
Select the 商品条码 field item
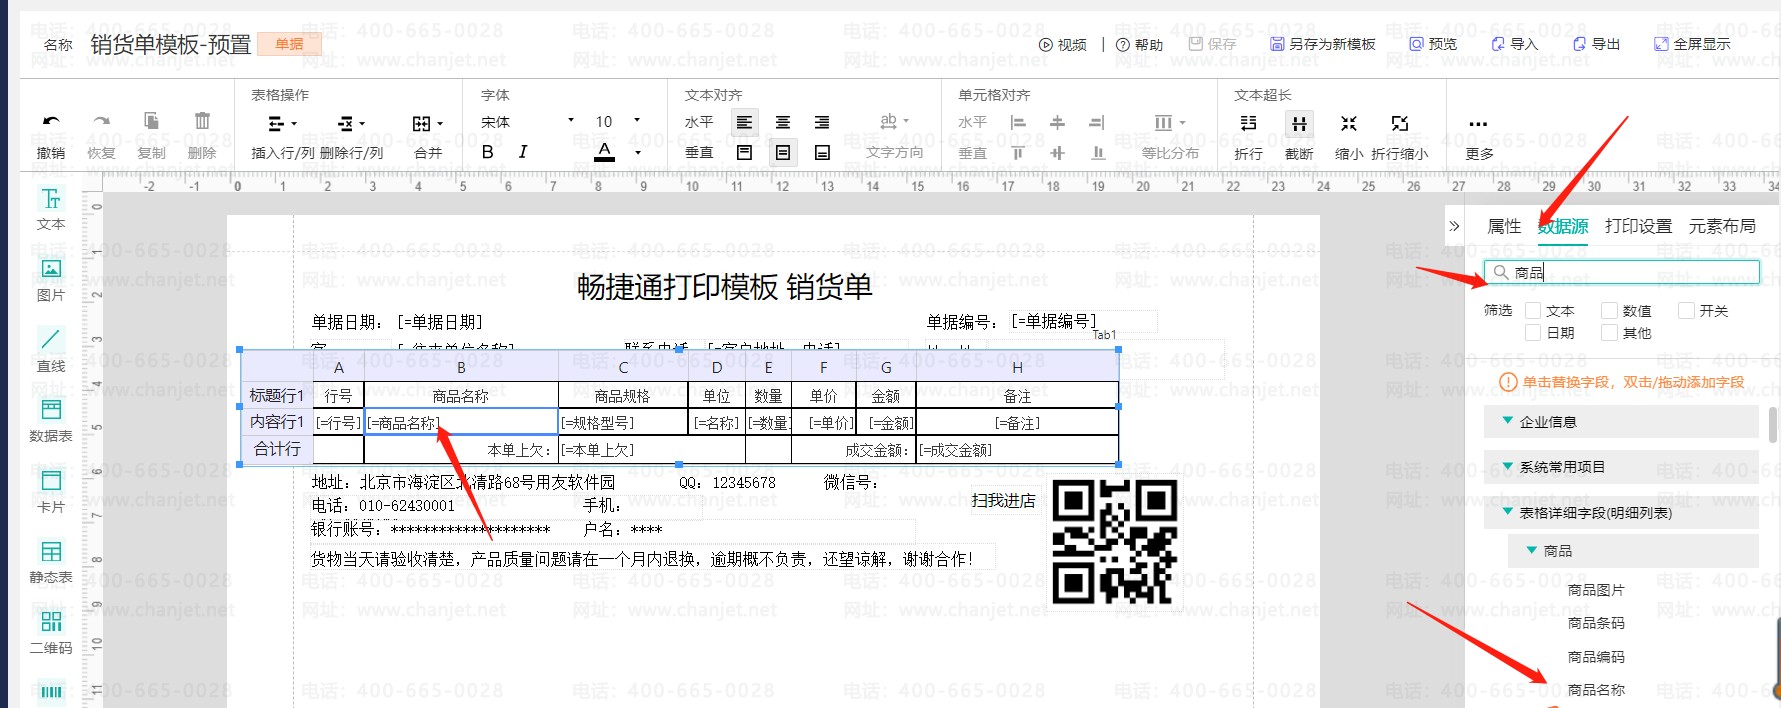pos(1596,623)
